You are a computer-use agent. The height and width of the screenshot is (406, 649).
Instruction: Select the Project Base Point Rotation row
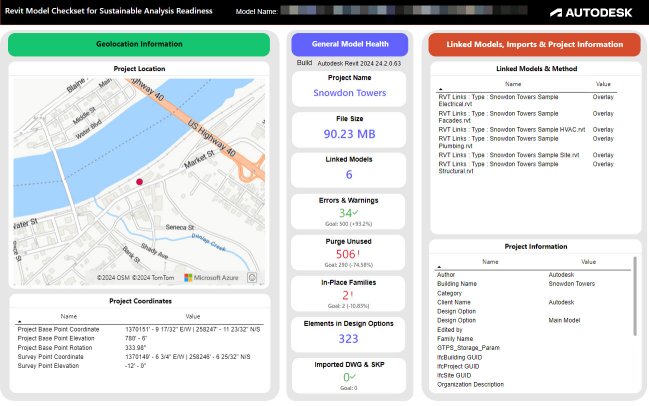tap(139, 348)
